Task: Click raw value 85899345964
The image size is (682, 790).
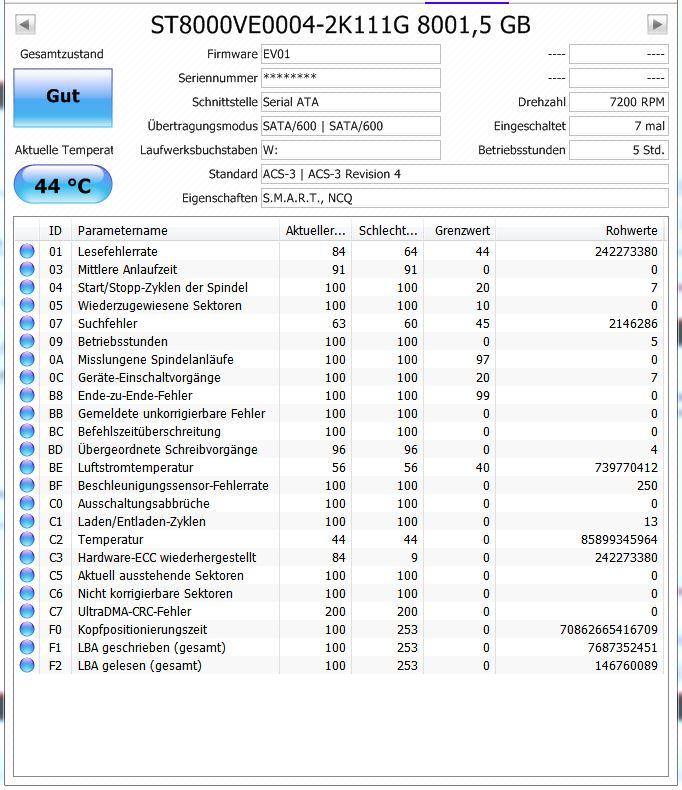Action: point(619,540)
